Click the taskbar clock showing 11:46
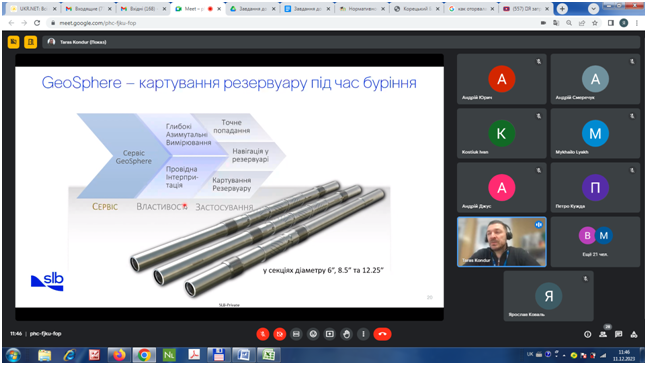647x365 pixels. tap(624, 355)
